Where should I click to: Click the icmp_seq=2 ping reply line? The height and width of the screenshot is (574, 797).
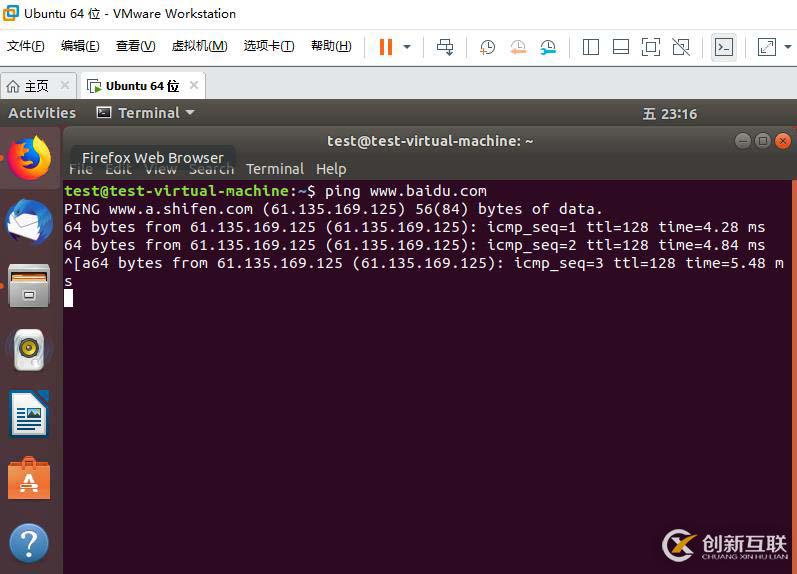[x=414, y=245]
